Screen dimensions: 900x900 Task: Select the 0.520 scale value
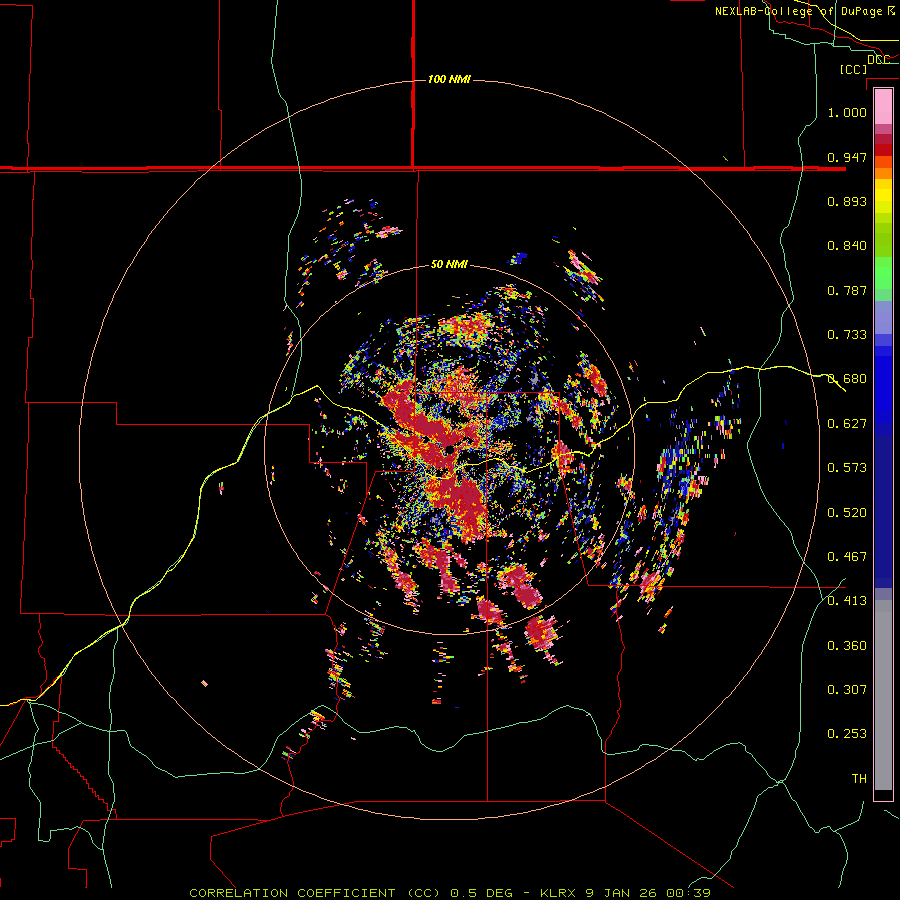[847, 512]
